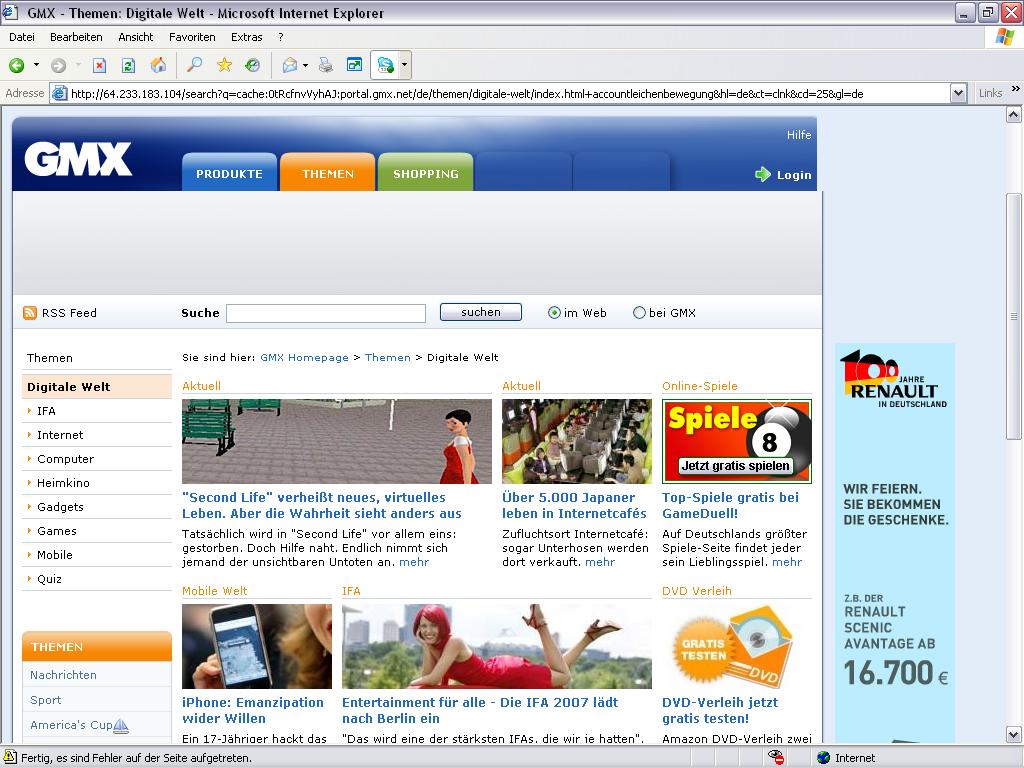Open the Games sidebar item

[57, 531]
